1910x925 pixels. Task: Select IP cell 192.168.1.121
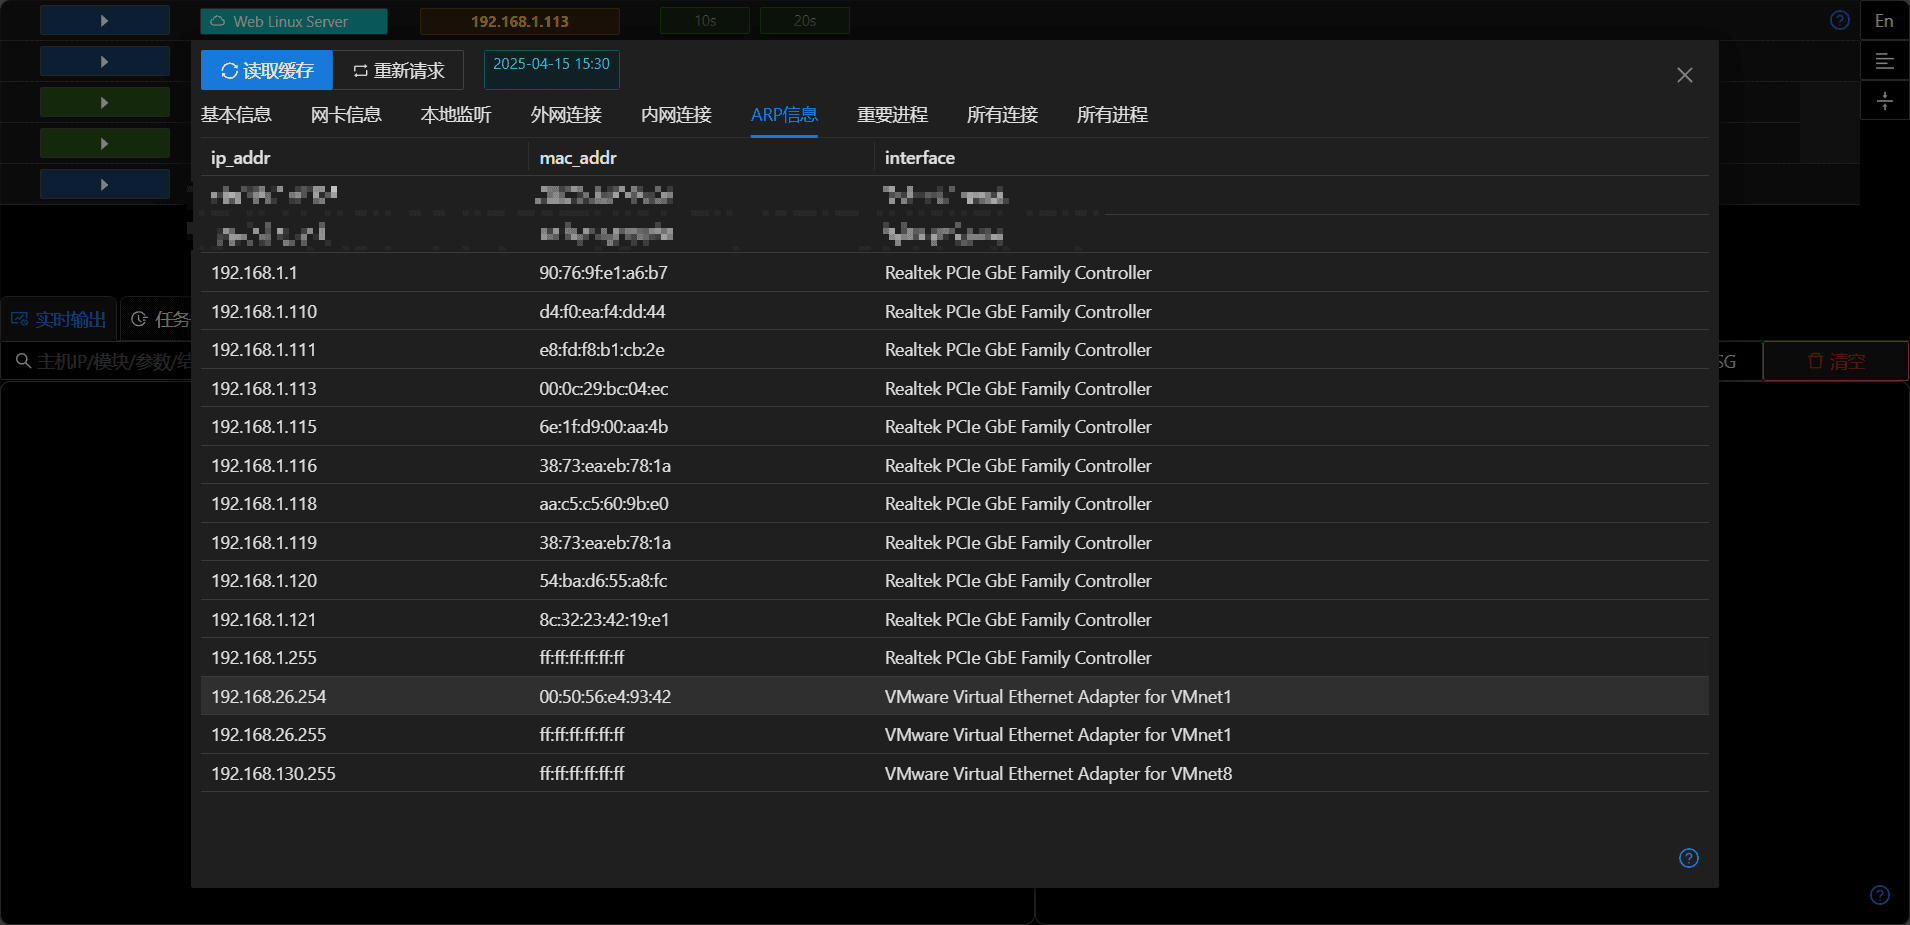coord(263,620)
